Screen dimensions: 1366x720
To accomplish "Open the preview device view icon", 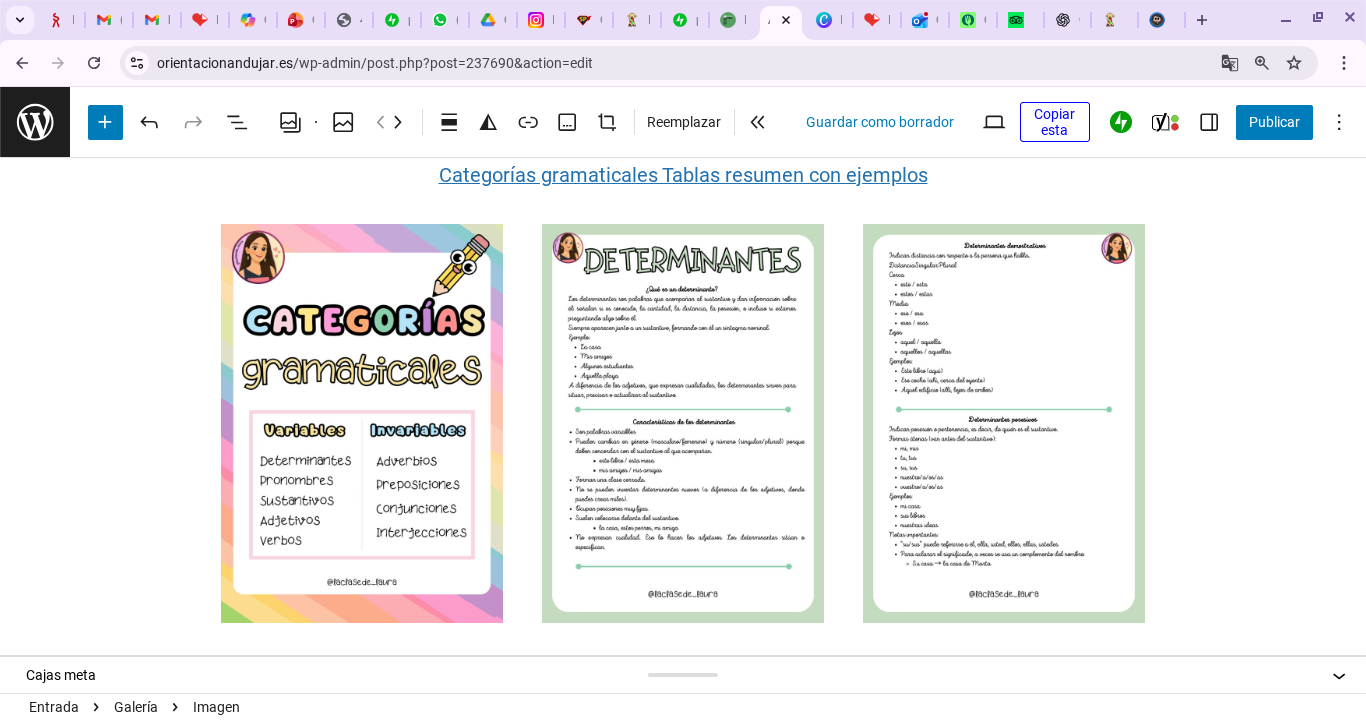I will [x=994, y=122].
